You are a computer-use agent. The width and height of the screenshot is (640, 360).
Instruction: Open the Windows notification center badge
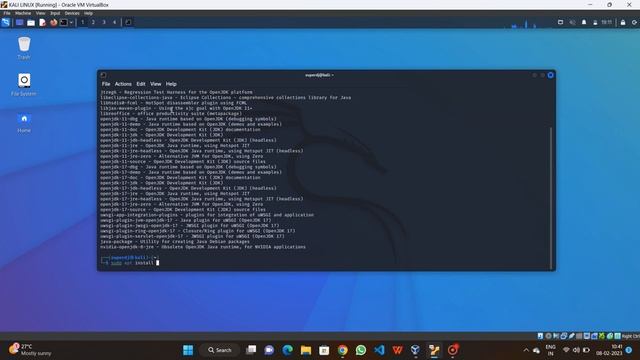[629, 350]
